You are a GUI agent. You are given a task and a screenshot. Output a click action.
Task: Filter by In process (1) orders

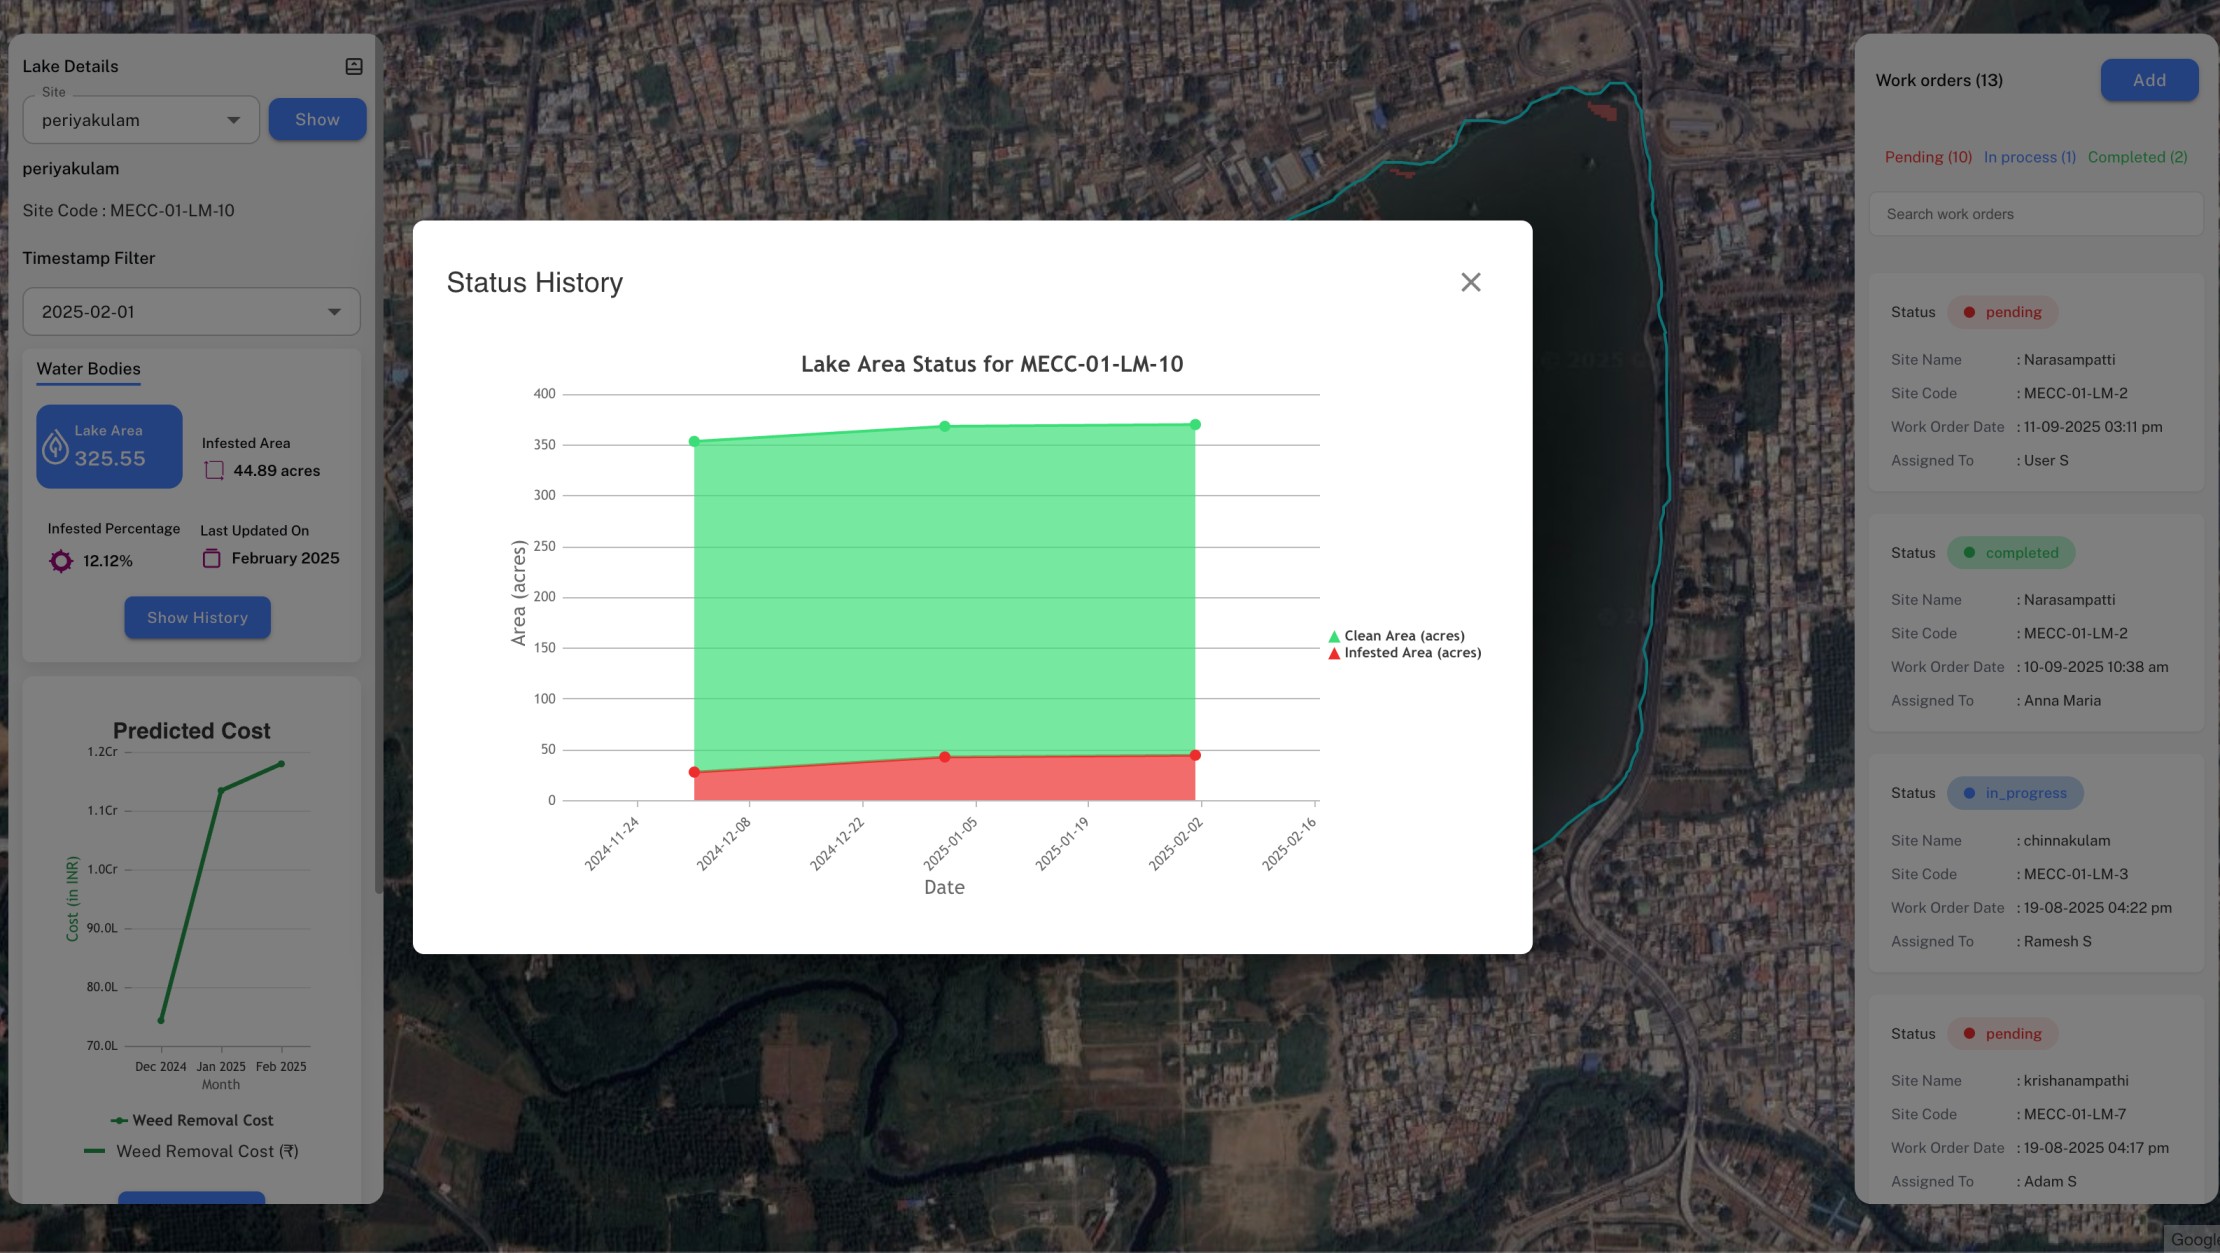2029,157
